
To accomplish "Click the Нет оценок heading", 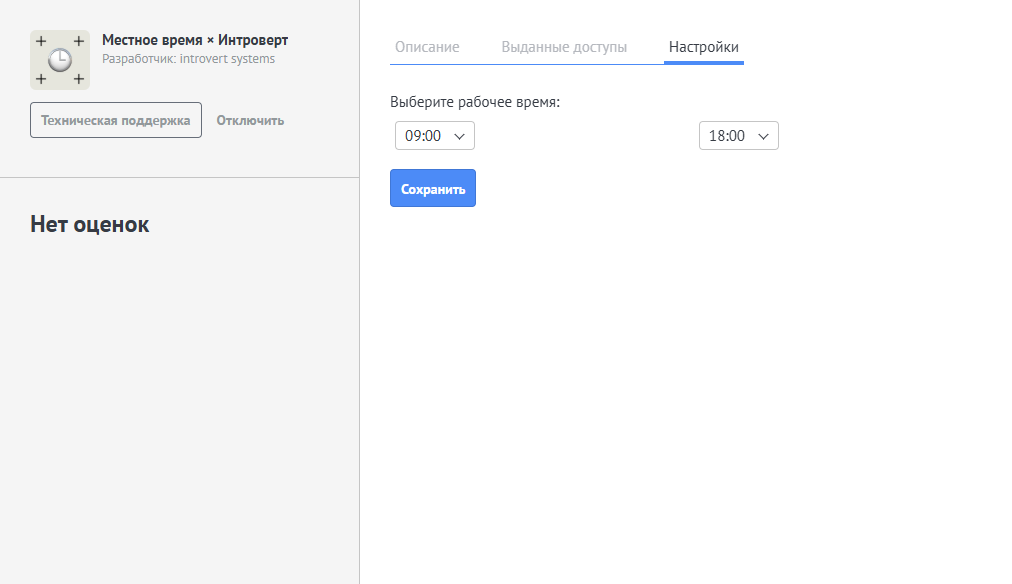I will [x=90, y=224].
